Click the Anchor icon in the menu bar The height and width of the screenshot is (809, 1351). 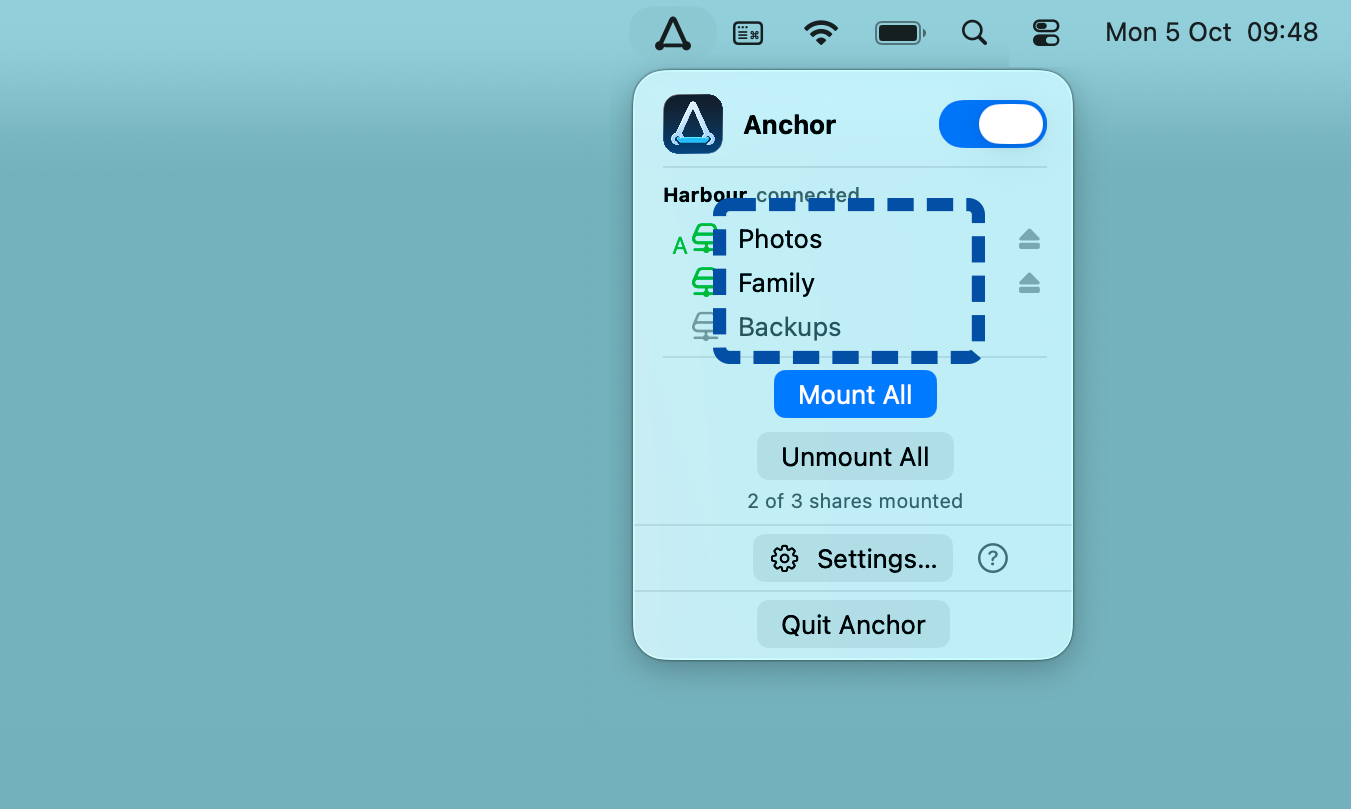point(673,33)
